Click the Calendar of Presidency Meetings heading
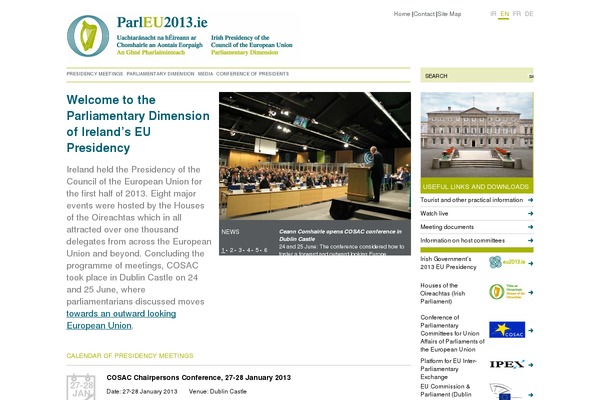Viewport: 600px width, 400px height. coord(130,356)
